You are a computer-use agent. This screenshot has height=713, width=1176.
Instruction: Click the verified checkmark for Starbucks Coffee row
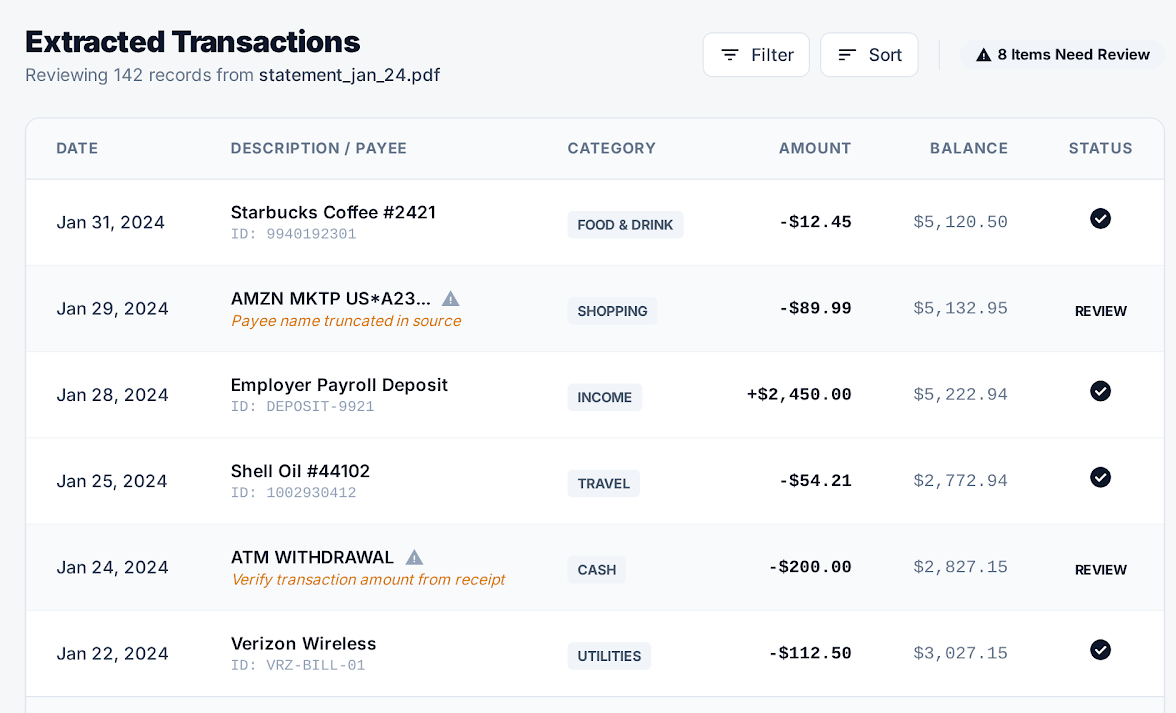[x=1100, y=219]
